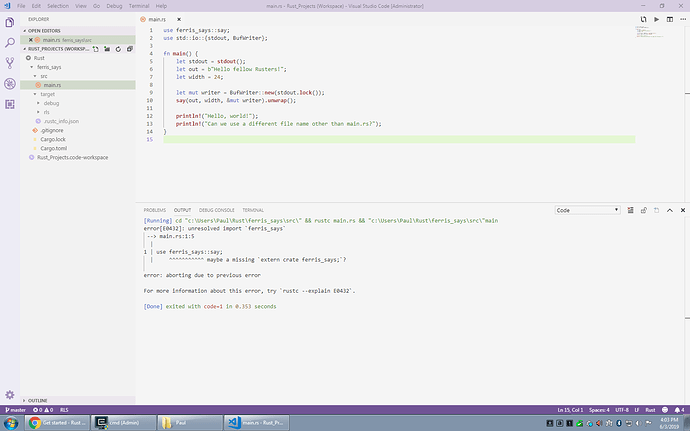Open the .rustc_info.json file
The height and width of the screenshot is (431, 690).
61,121
